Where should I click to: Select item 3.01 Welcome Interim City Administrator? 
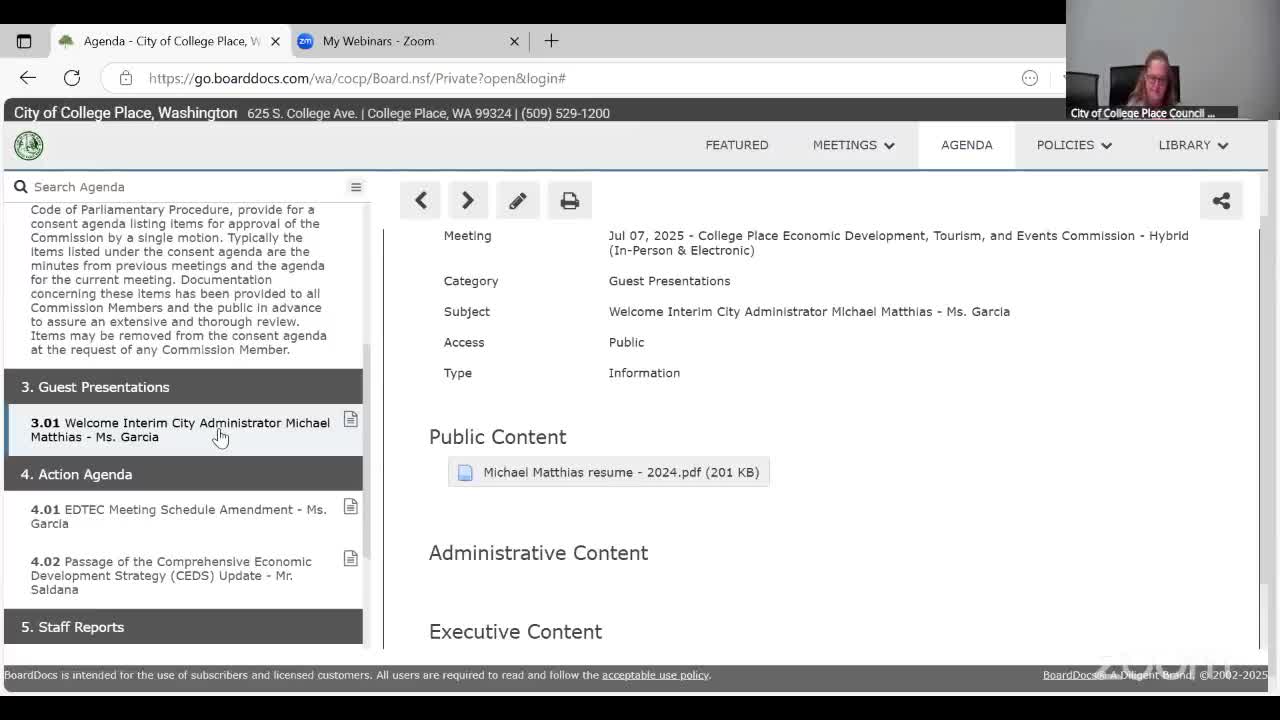tap(184, 430)
